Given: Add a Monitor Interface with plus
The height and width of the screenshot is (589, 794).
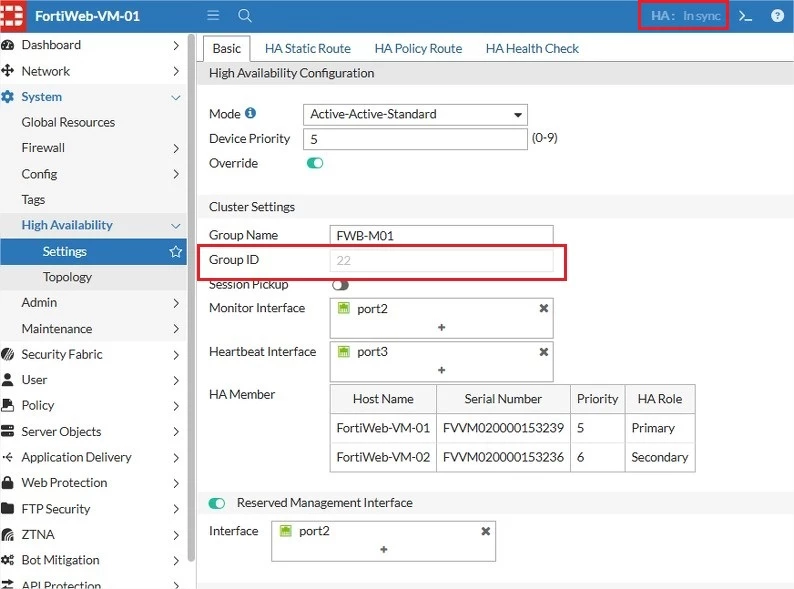Looking at the screenshot, I should (442, 328).
